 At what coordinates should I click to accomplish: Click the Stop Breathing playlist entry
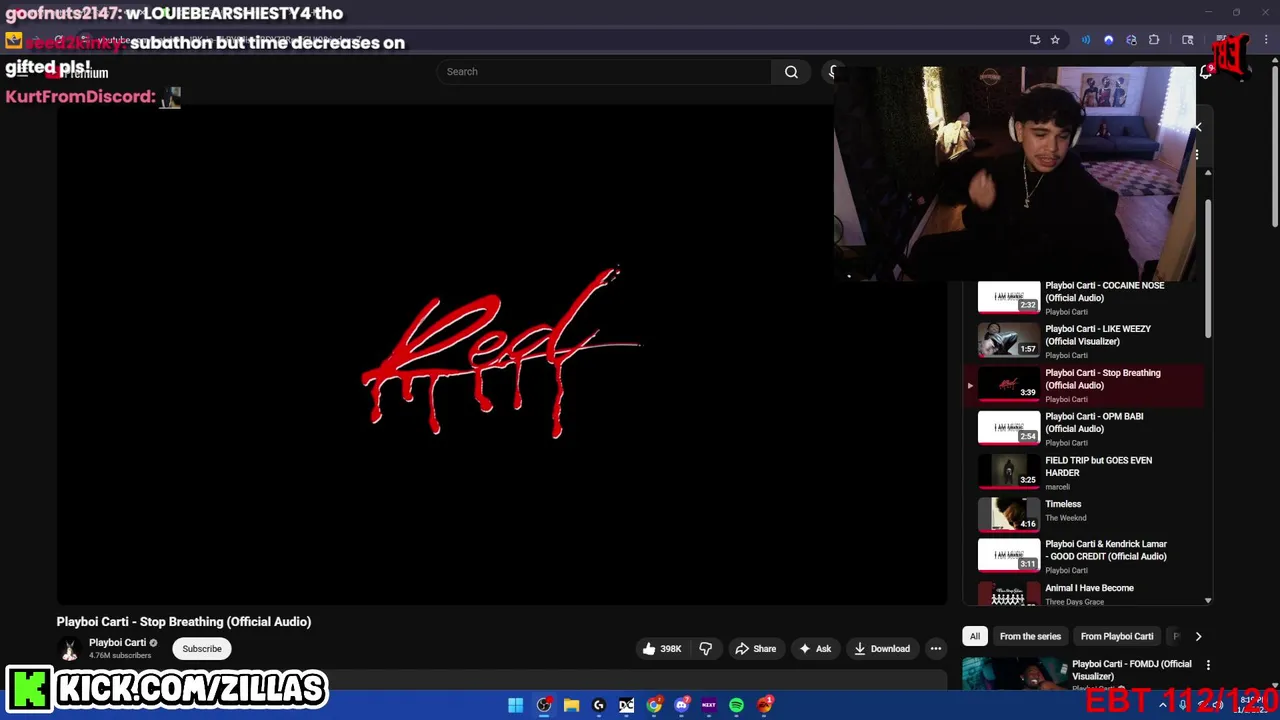click(1085, 385)
